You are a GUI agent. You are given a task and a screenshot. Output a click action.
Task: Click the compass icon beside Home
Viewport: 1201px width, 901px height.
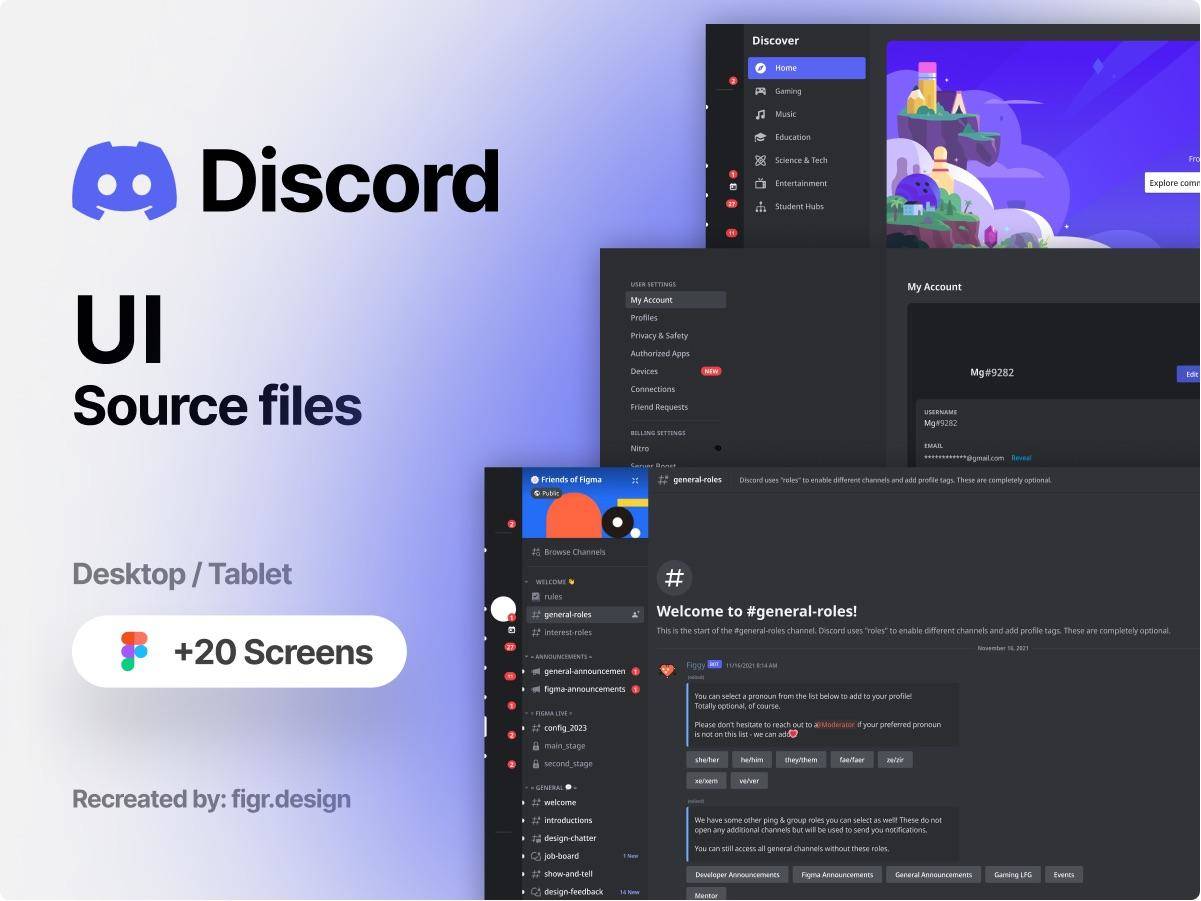click(x=760, y=68)
